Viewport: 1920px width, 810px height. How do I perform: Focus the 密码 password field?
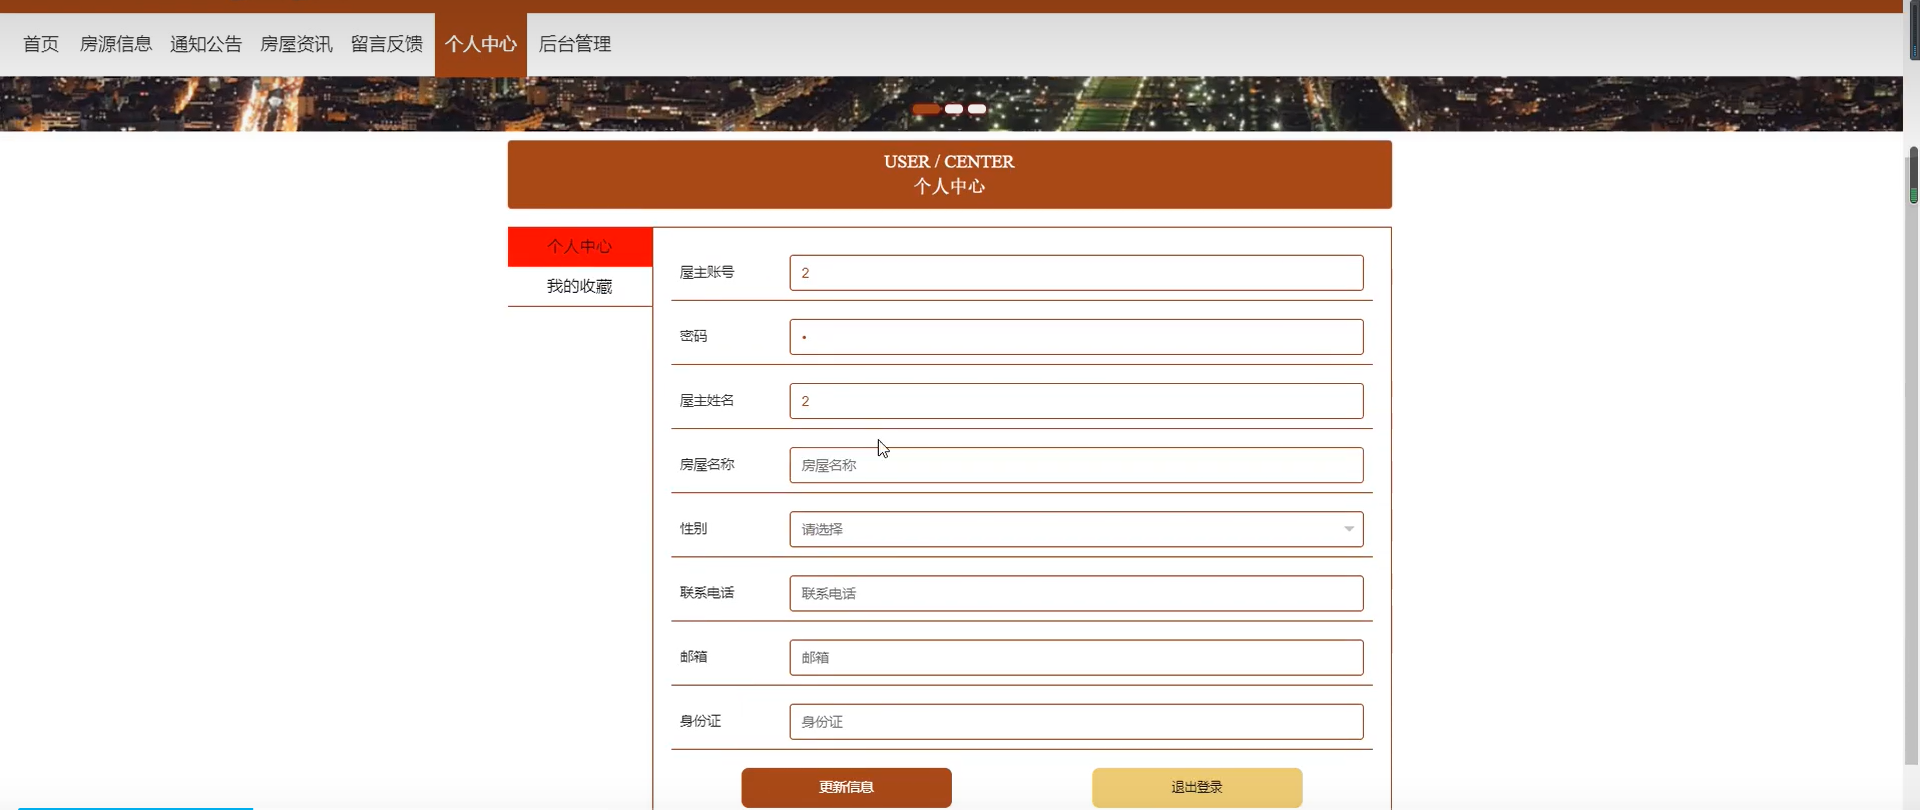(x=1076, y=337)
